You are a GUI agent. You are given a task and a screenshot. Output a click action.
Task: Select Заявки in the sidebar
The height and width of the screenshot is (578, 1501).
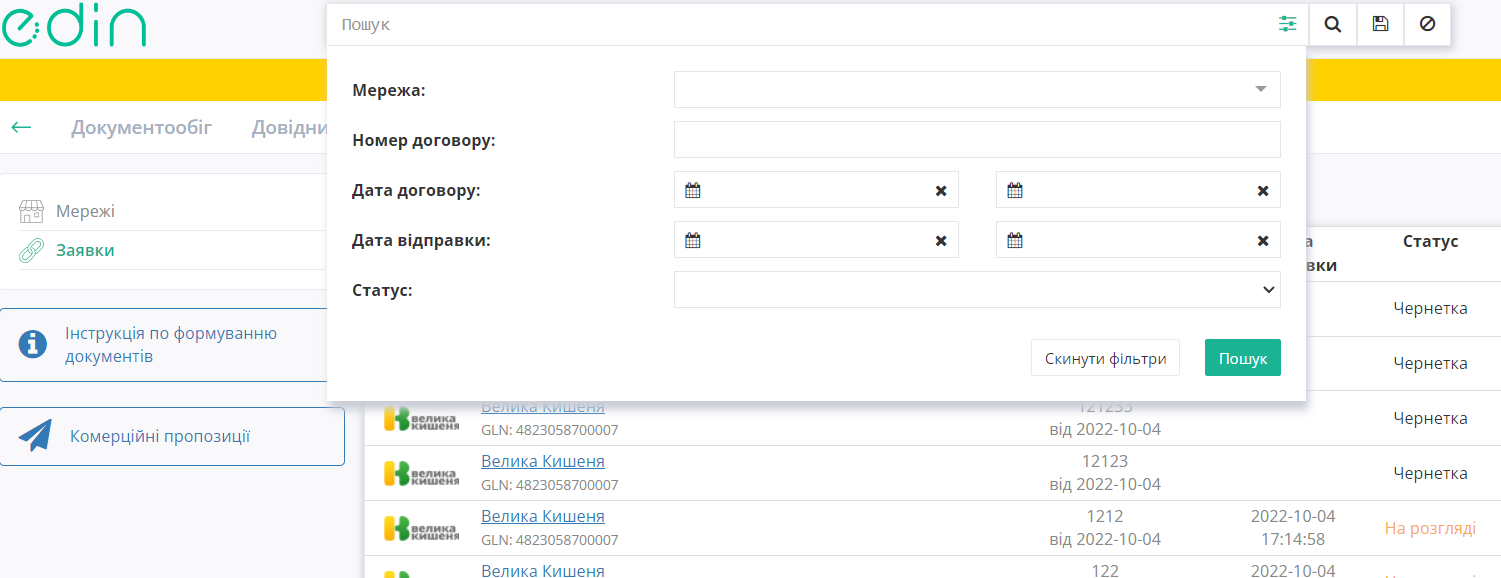point(85,250)
